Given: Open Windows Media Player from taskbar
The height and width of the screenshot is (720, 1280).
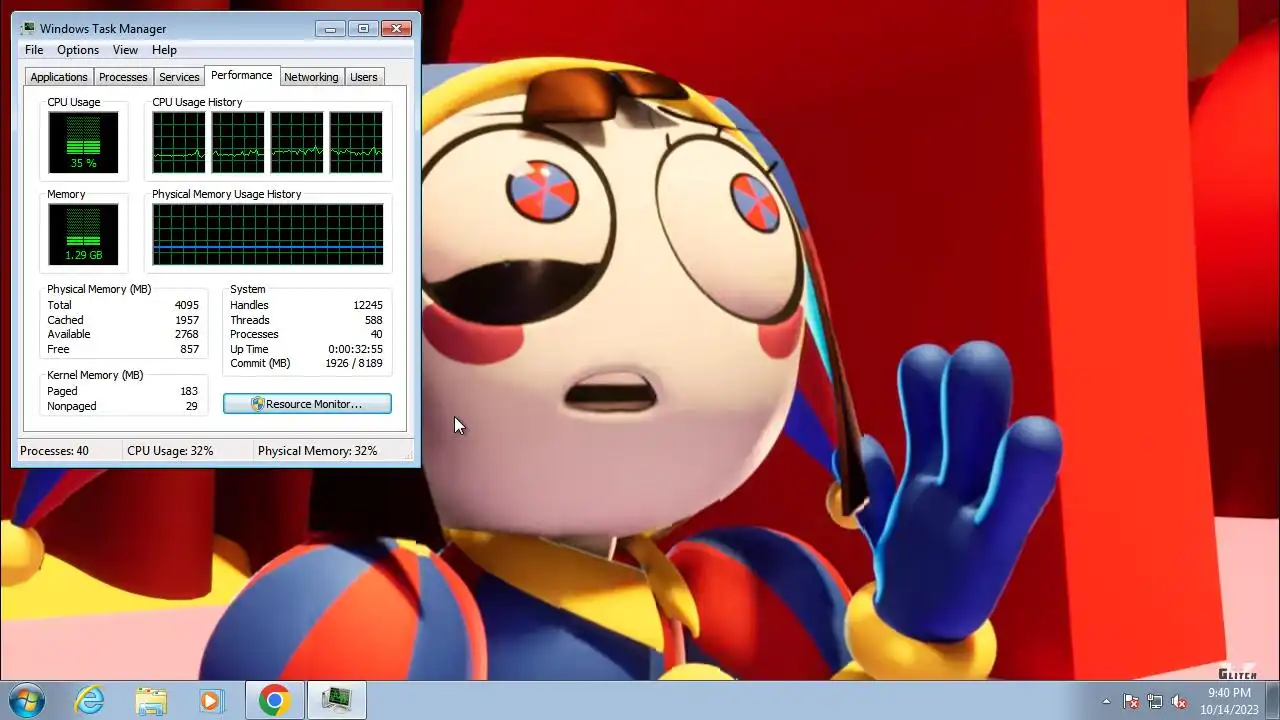Looking at the screenshot, I should tap(211, 700).
